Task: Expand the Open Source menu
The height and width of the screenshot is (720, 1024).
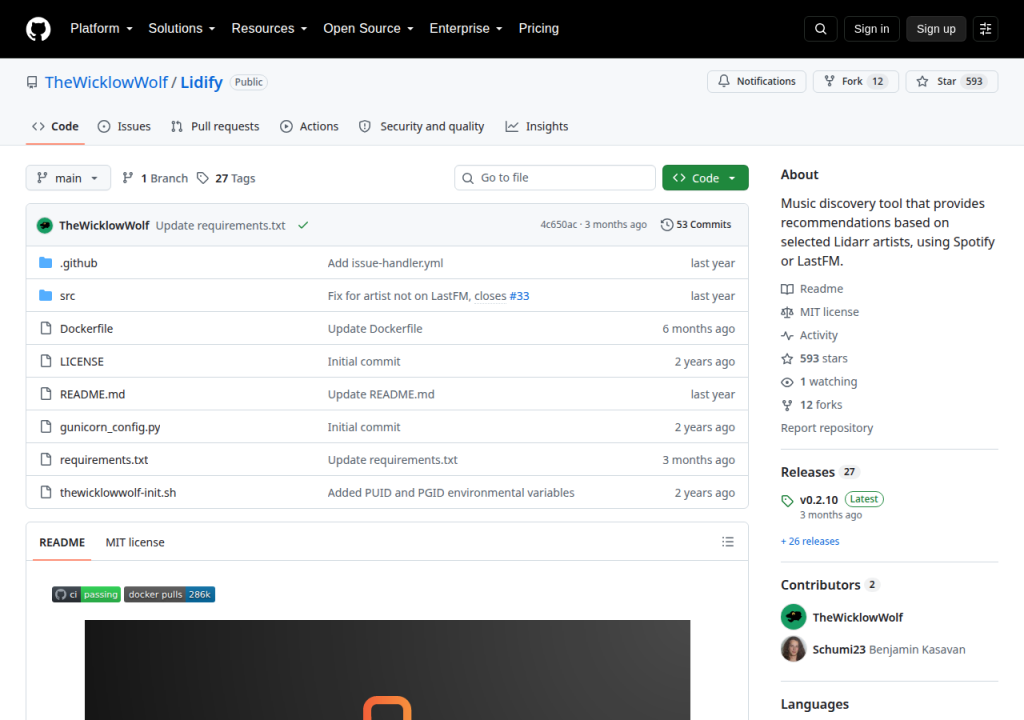Action: pos(368,29)
